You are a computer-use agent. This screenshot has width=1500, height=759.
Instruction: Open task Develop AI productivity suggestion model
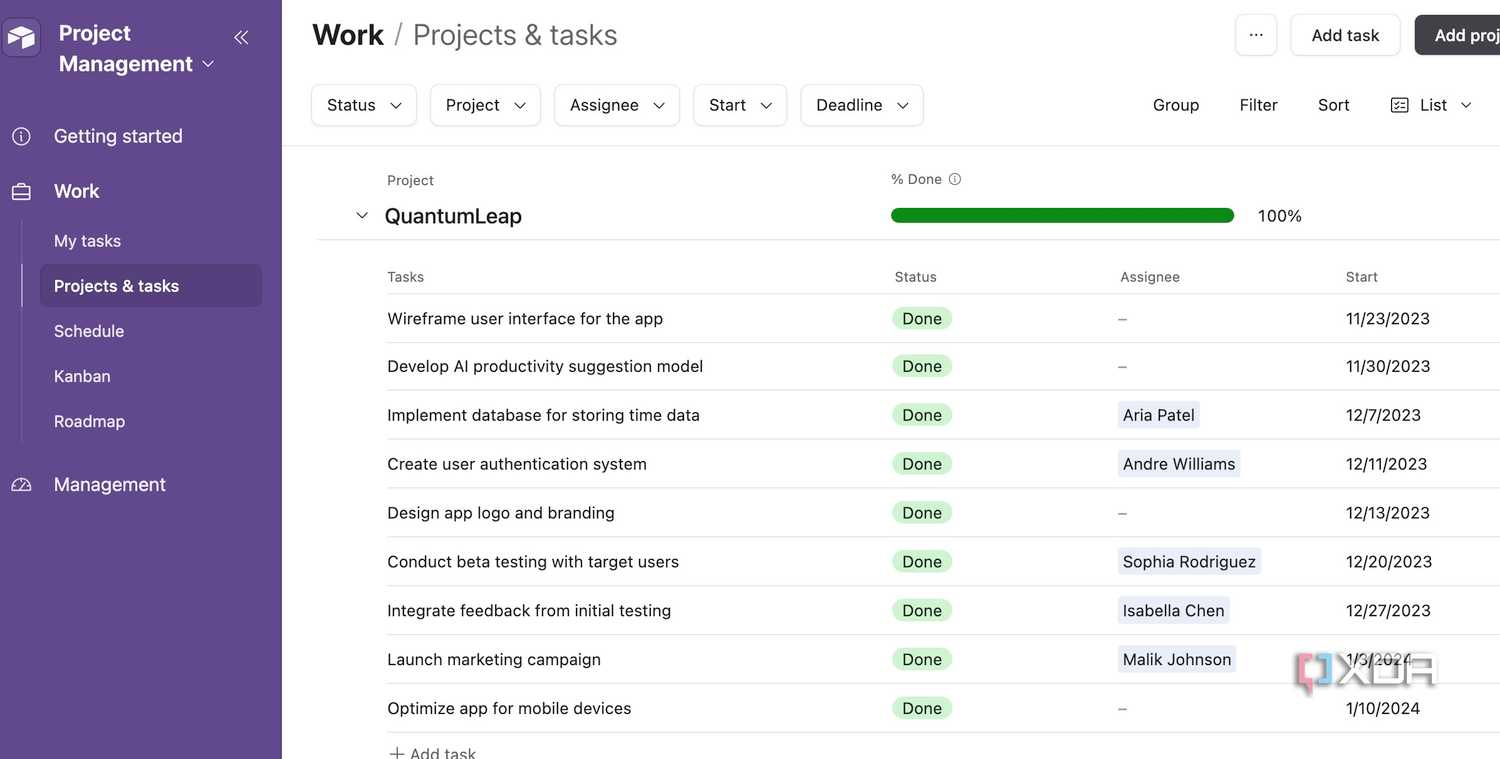pos(545,366)
